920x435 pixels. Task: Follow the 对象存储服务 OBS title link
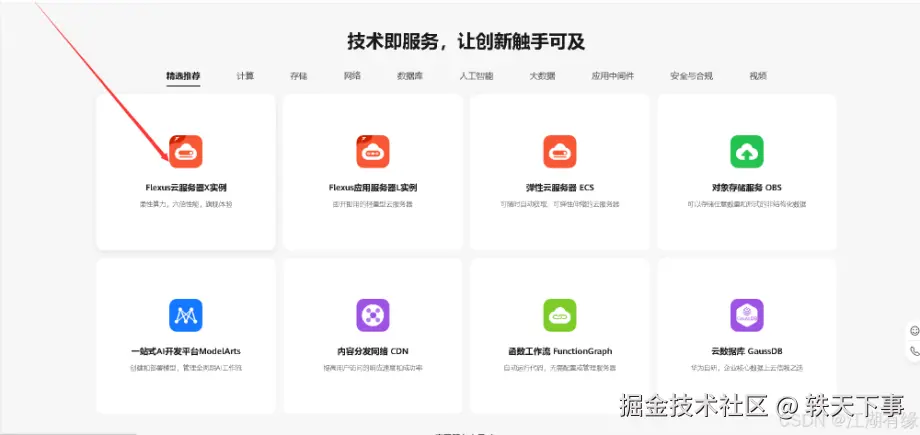(x=747, y=188)
